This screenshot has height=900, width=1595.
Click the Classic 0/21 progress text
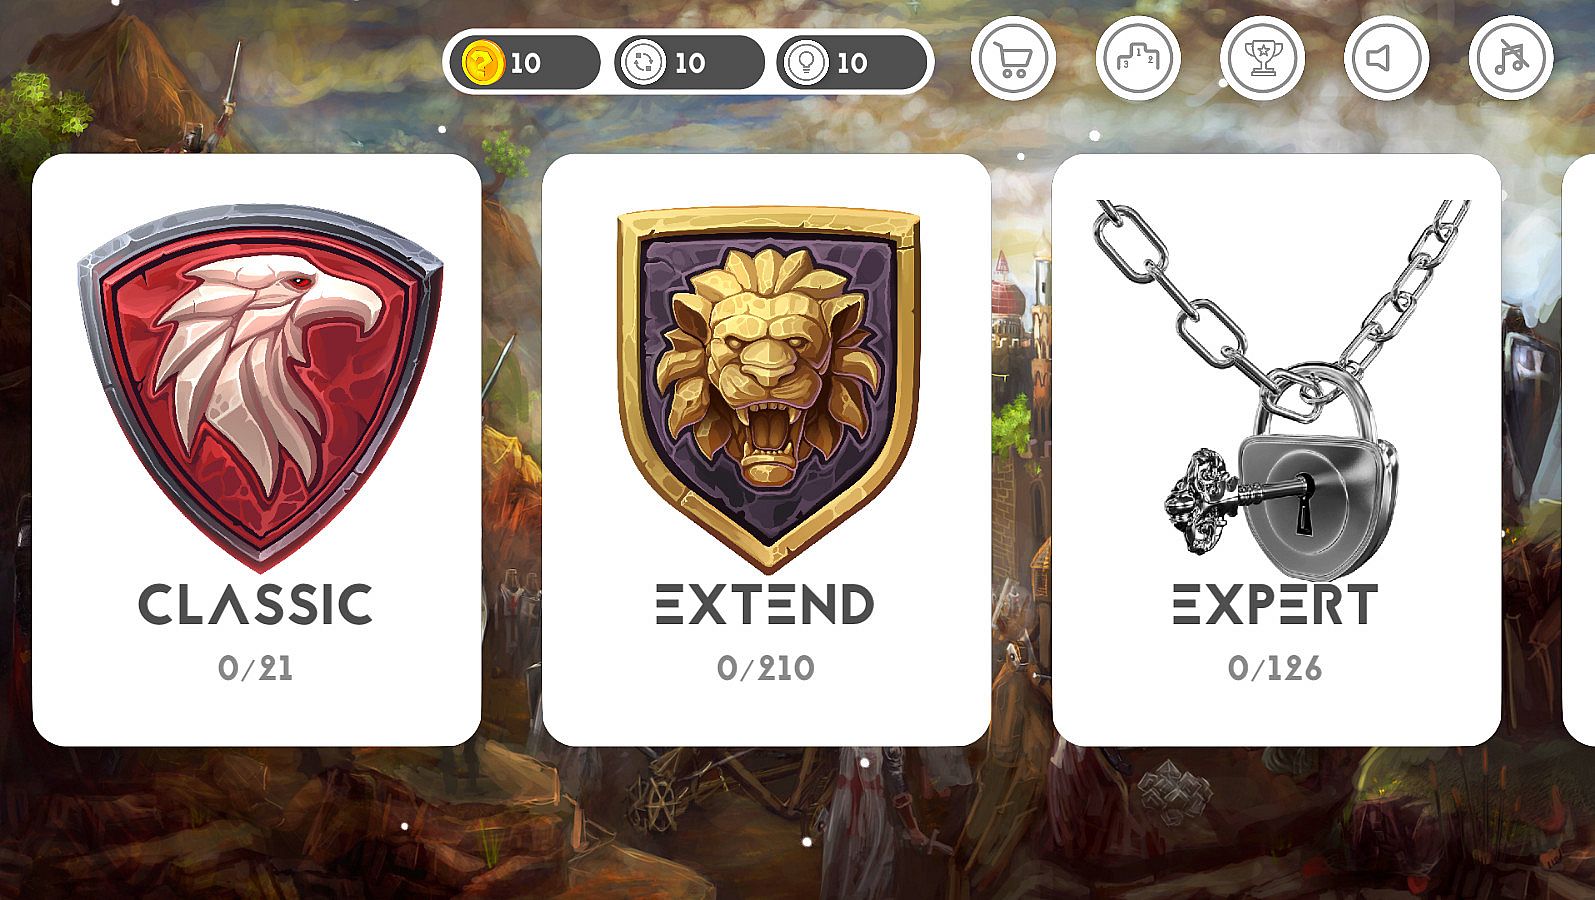[x=256, y=668]
